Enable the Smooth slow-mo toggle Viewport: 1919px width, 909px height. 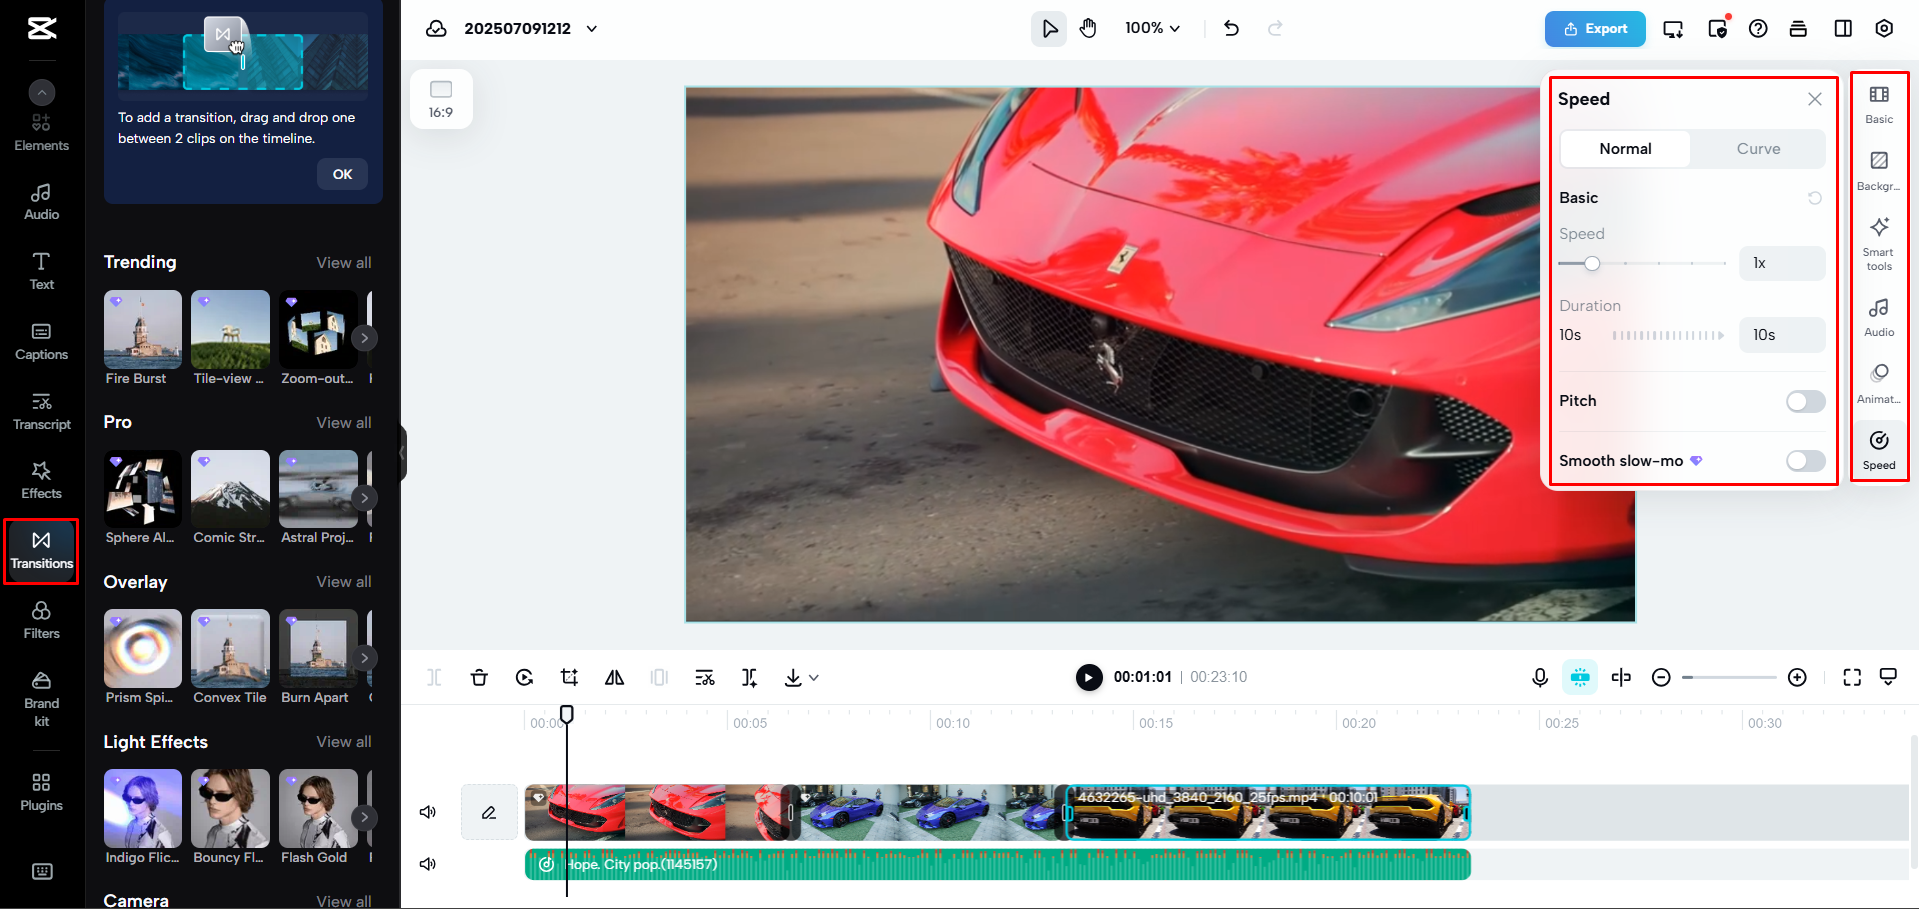click(x=1804, y=460)
